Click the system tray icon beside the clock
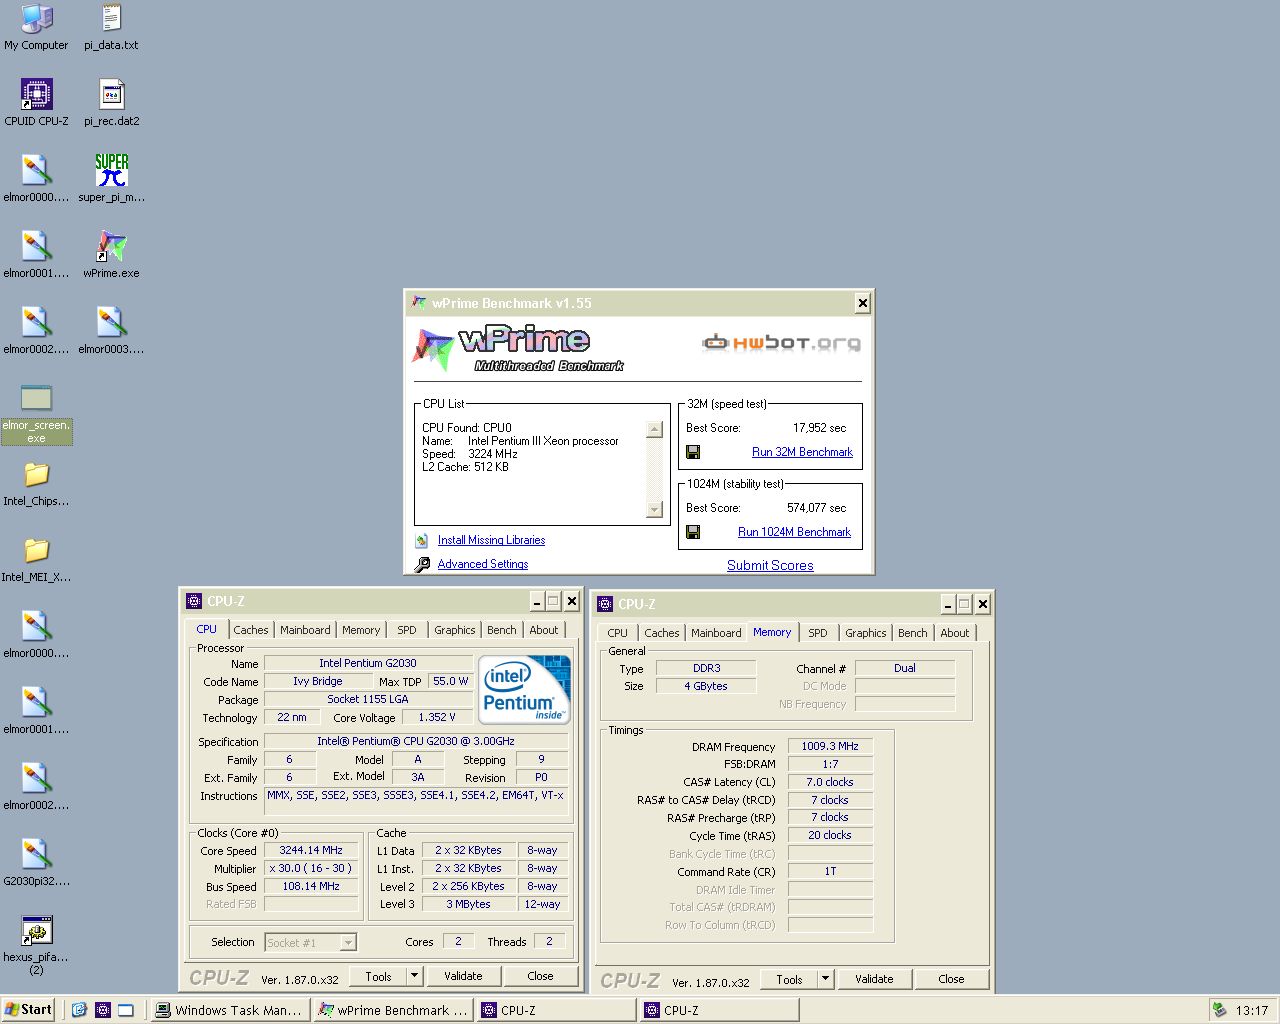1280x1024 pixels. point(1219,1010)
